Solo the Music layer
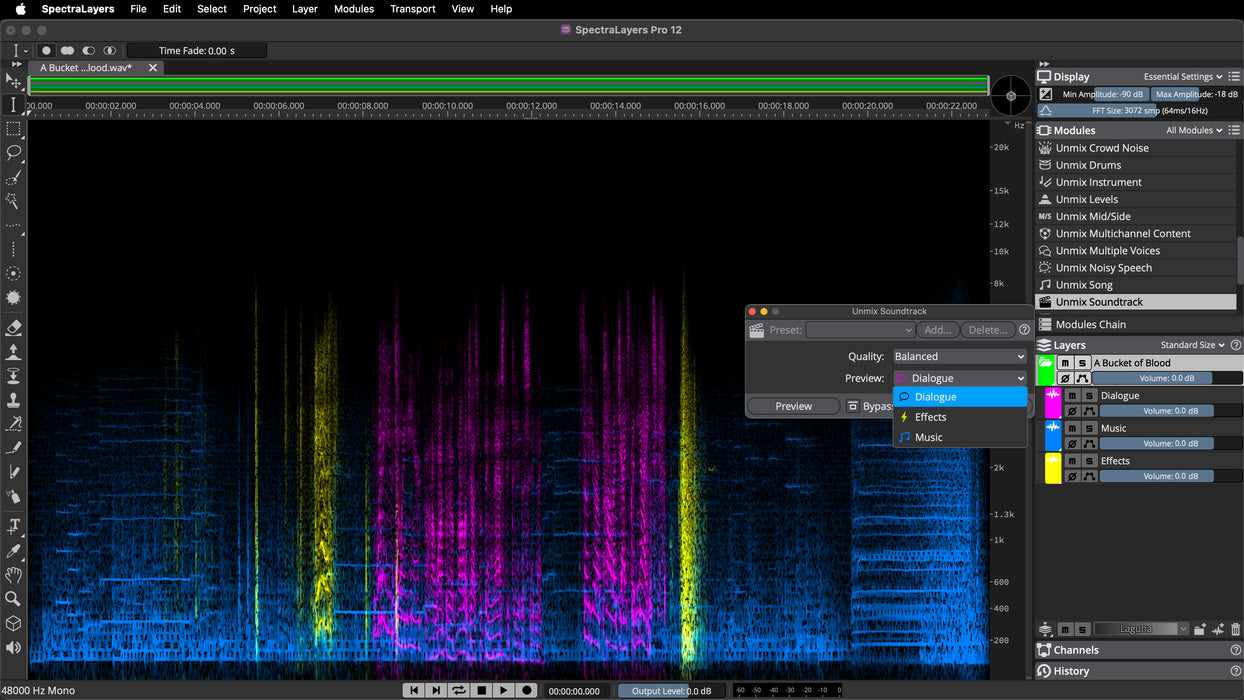The width and height of the screenshot is (1244, 700). 1089,428
